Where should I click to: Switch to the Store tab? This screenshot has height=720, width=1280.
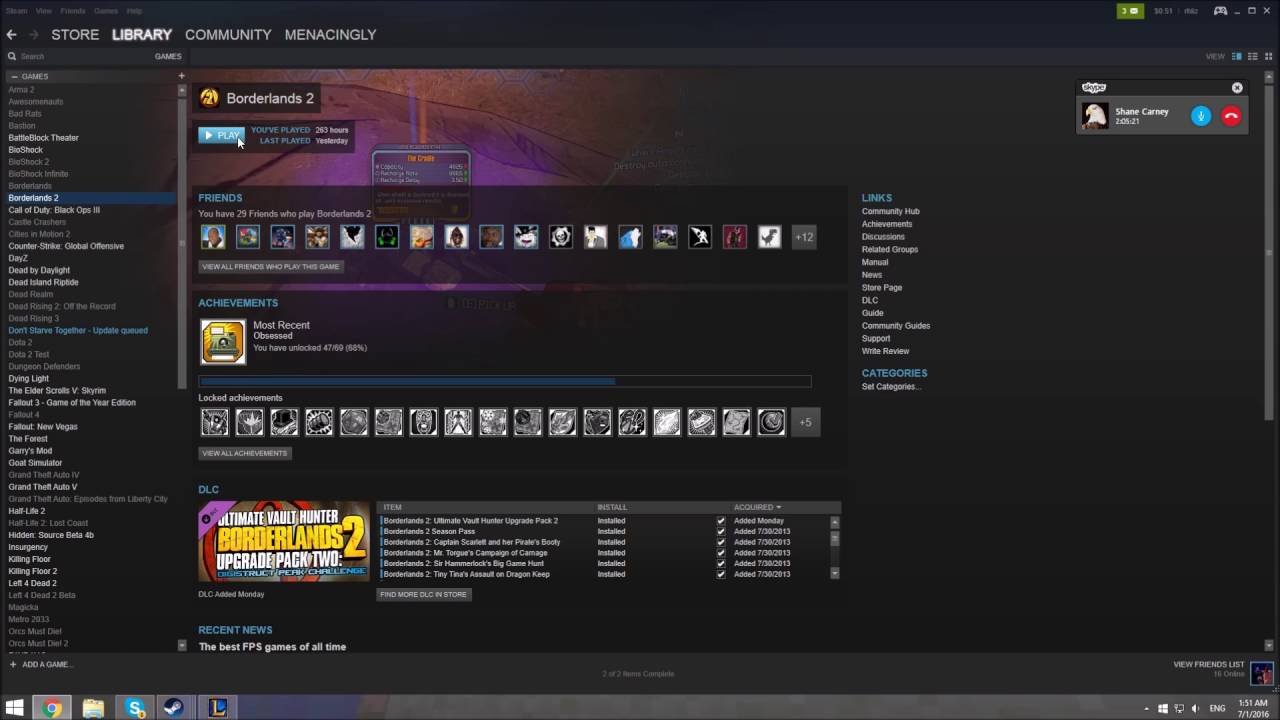point(75,34)
